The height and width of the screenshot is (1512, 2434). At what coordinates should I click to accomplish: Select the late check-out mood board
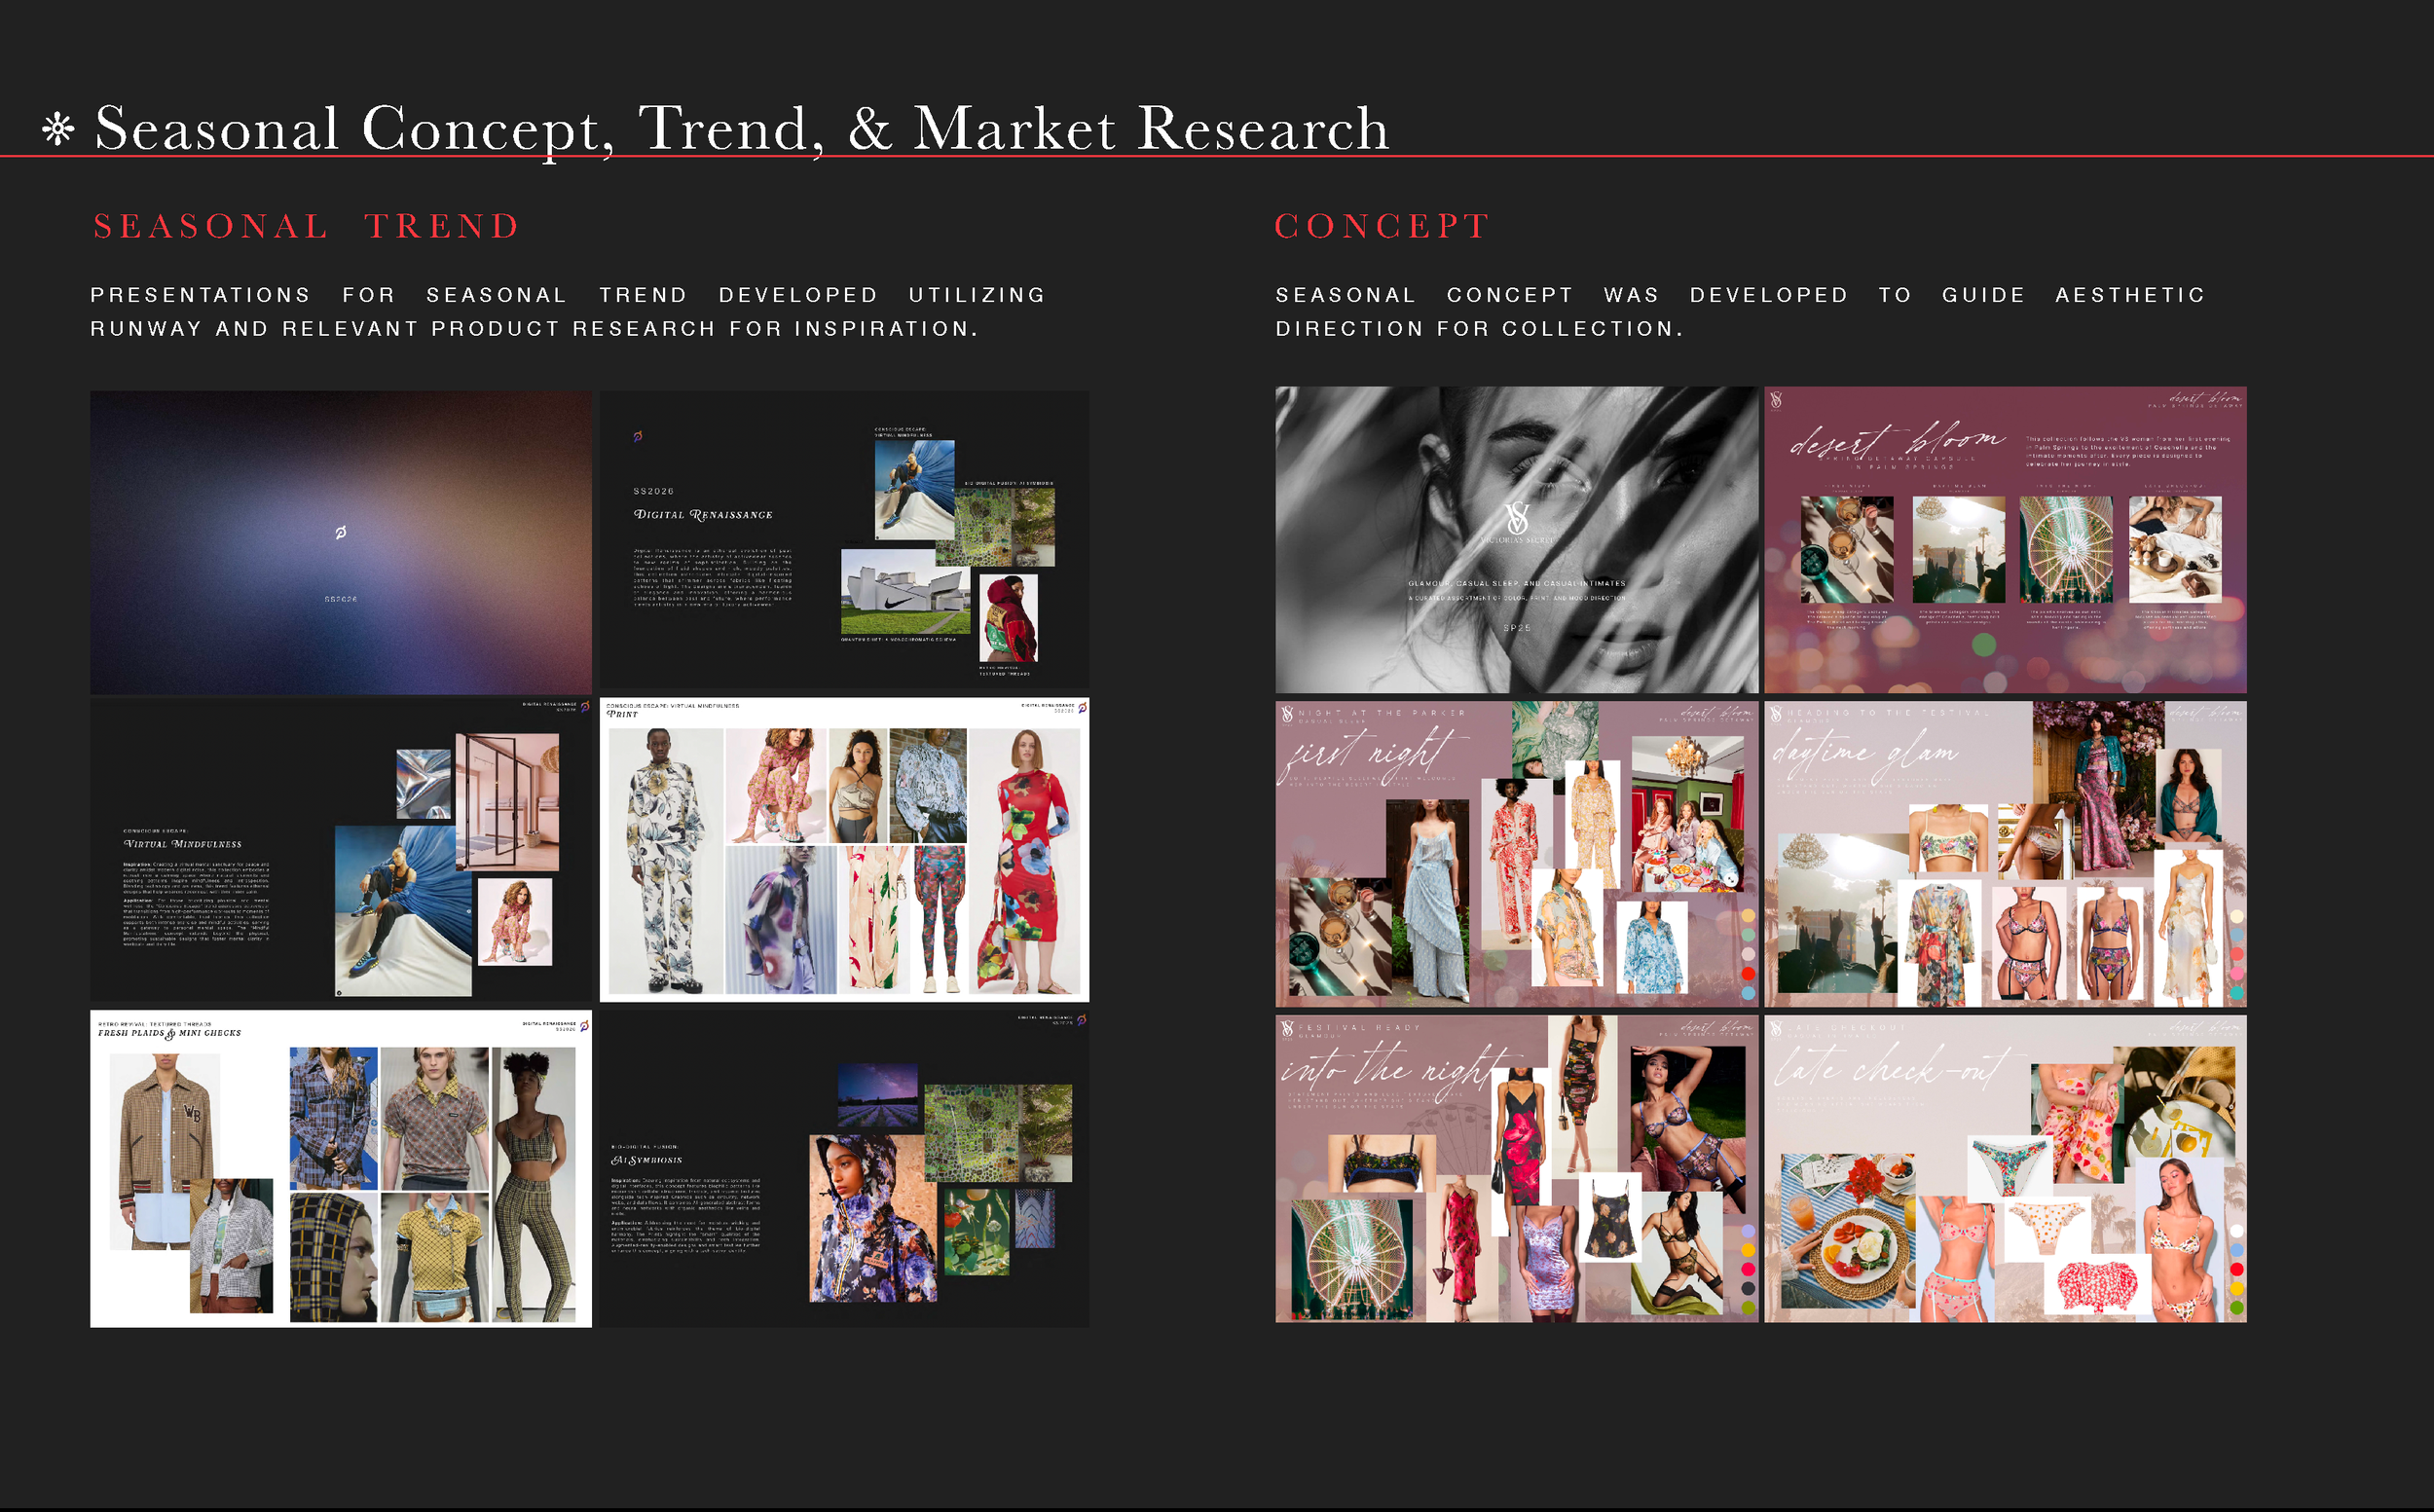(2005, 1168)
